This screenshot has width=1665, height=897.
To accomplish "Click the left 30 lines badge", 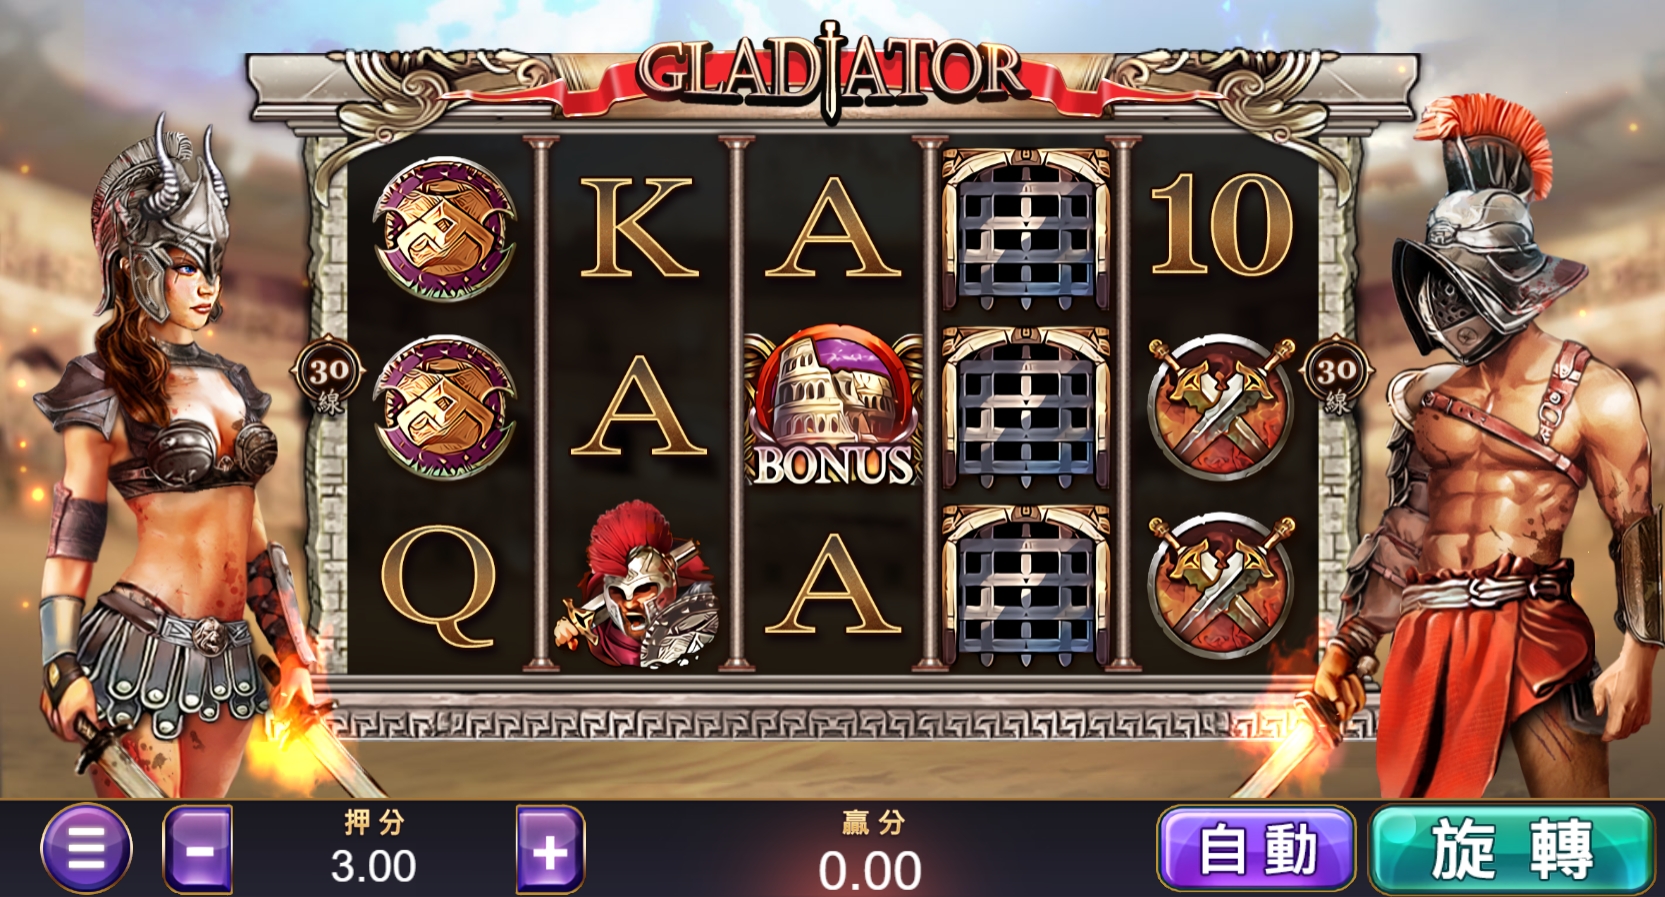I will pyautogui.click(x=329, y=380).
